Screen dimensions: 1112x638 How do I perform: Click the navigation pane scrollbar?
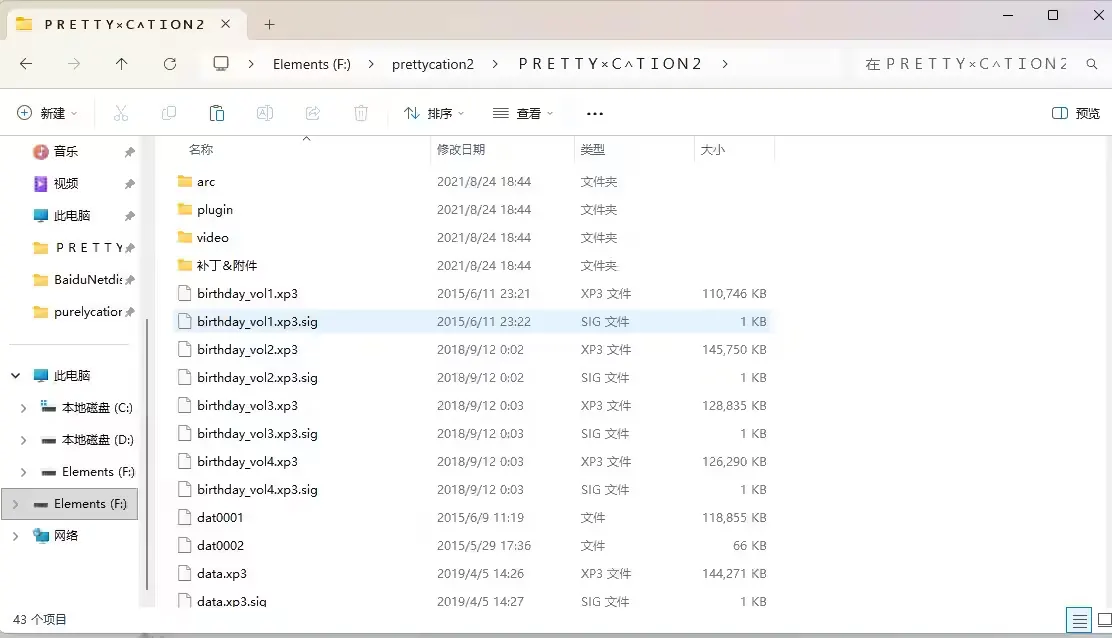click(x=147, y=454)
